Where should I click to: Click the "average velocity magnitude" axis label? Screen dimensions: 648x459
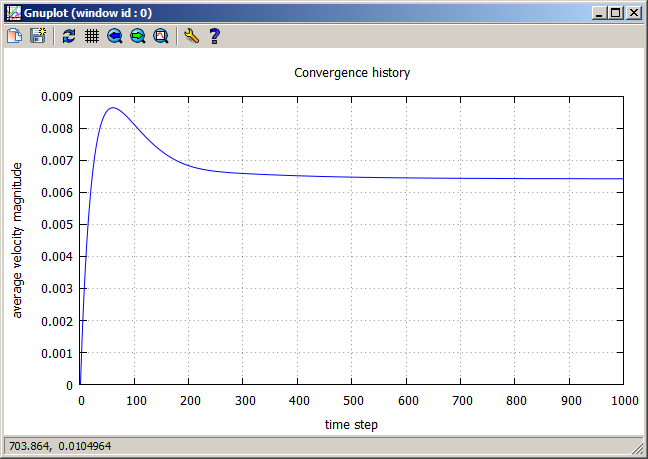point(17,241)
